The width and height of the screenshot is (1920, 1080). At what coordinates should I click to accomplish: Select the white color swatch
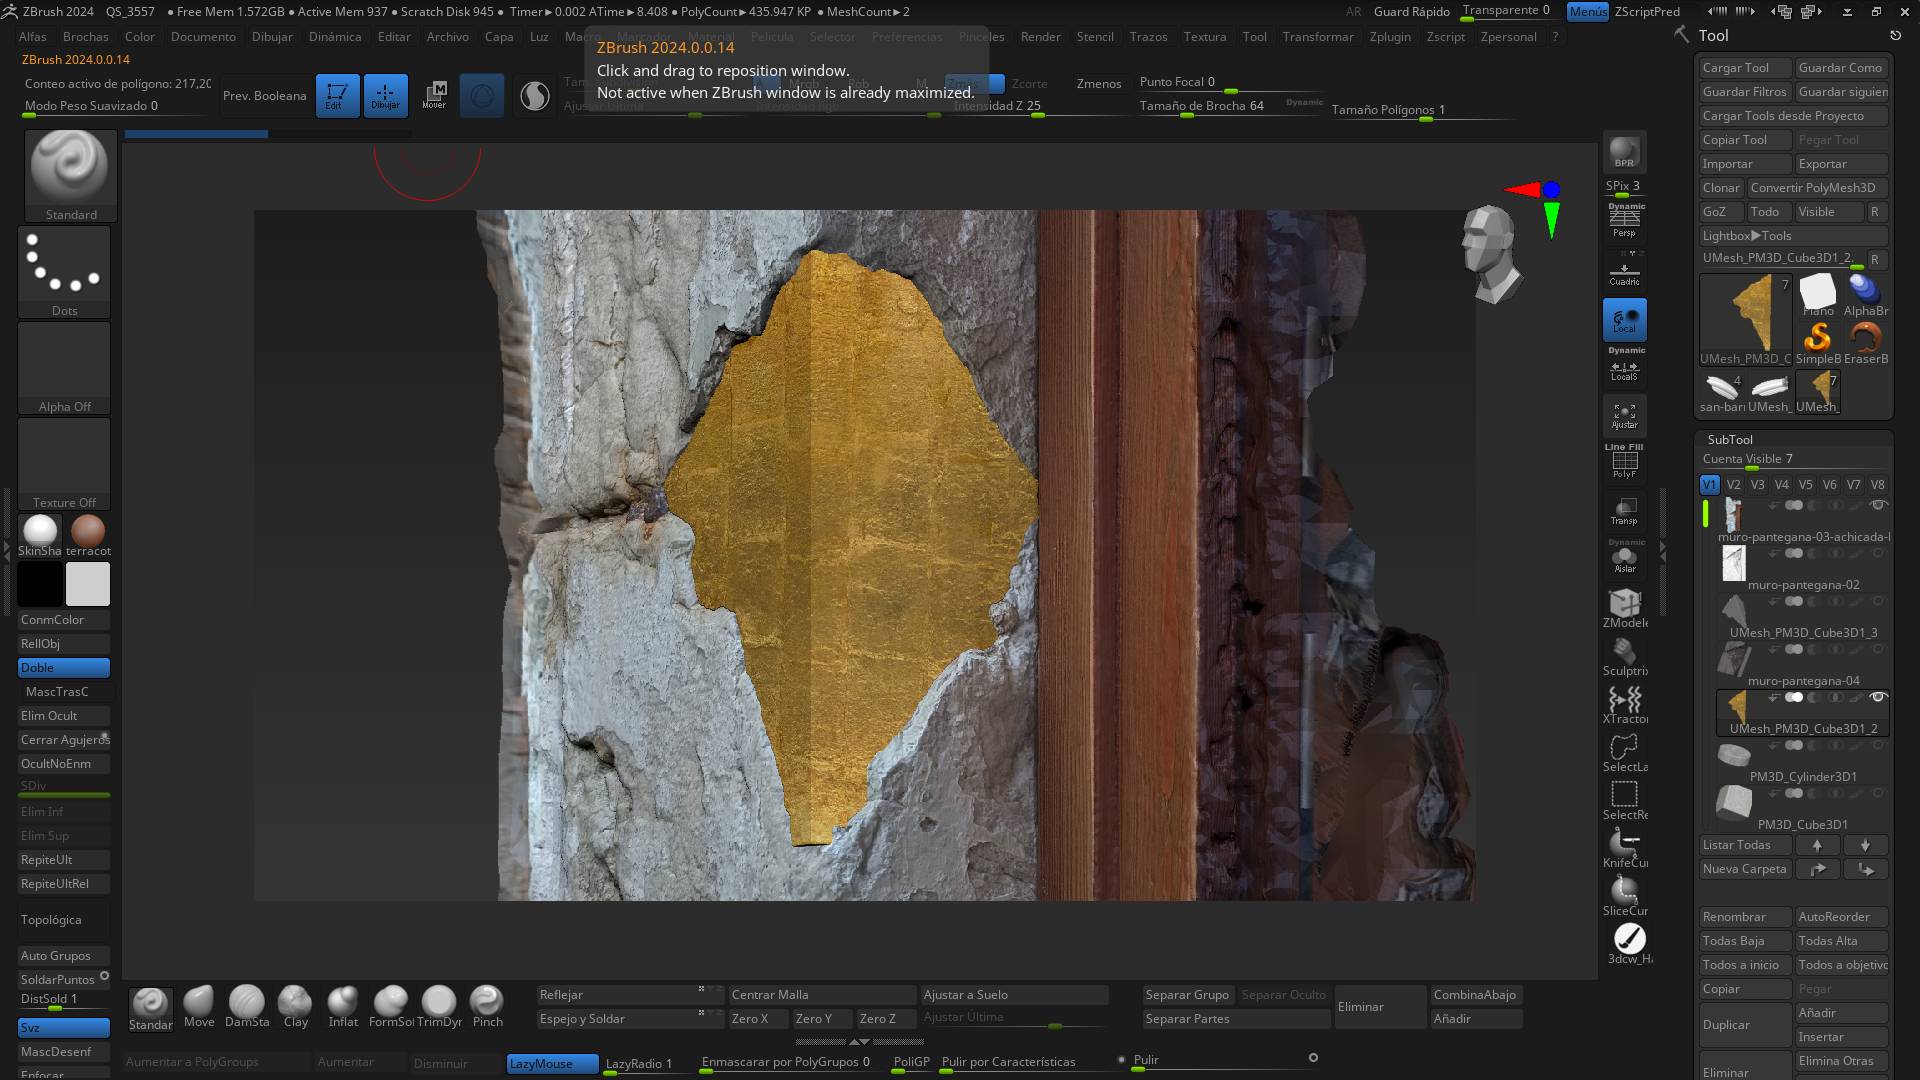point(88,584)
